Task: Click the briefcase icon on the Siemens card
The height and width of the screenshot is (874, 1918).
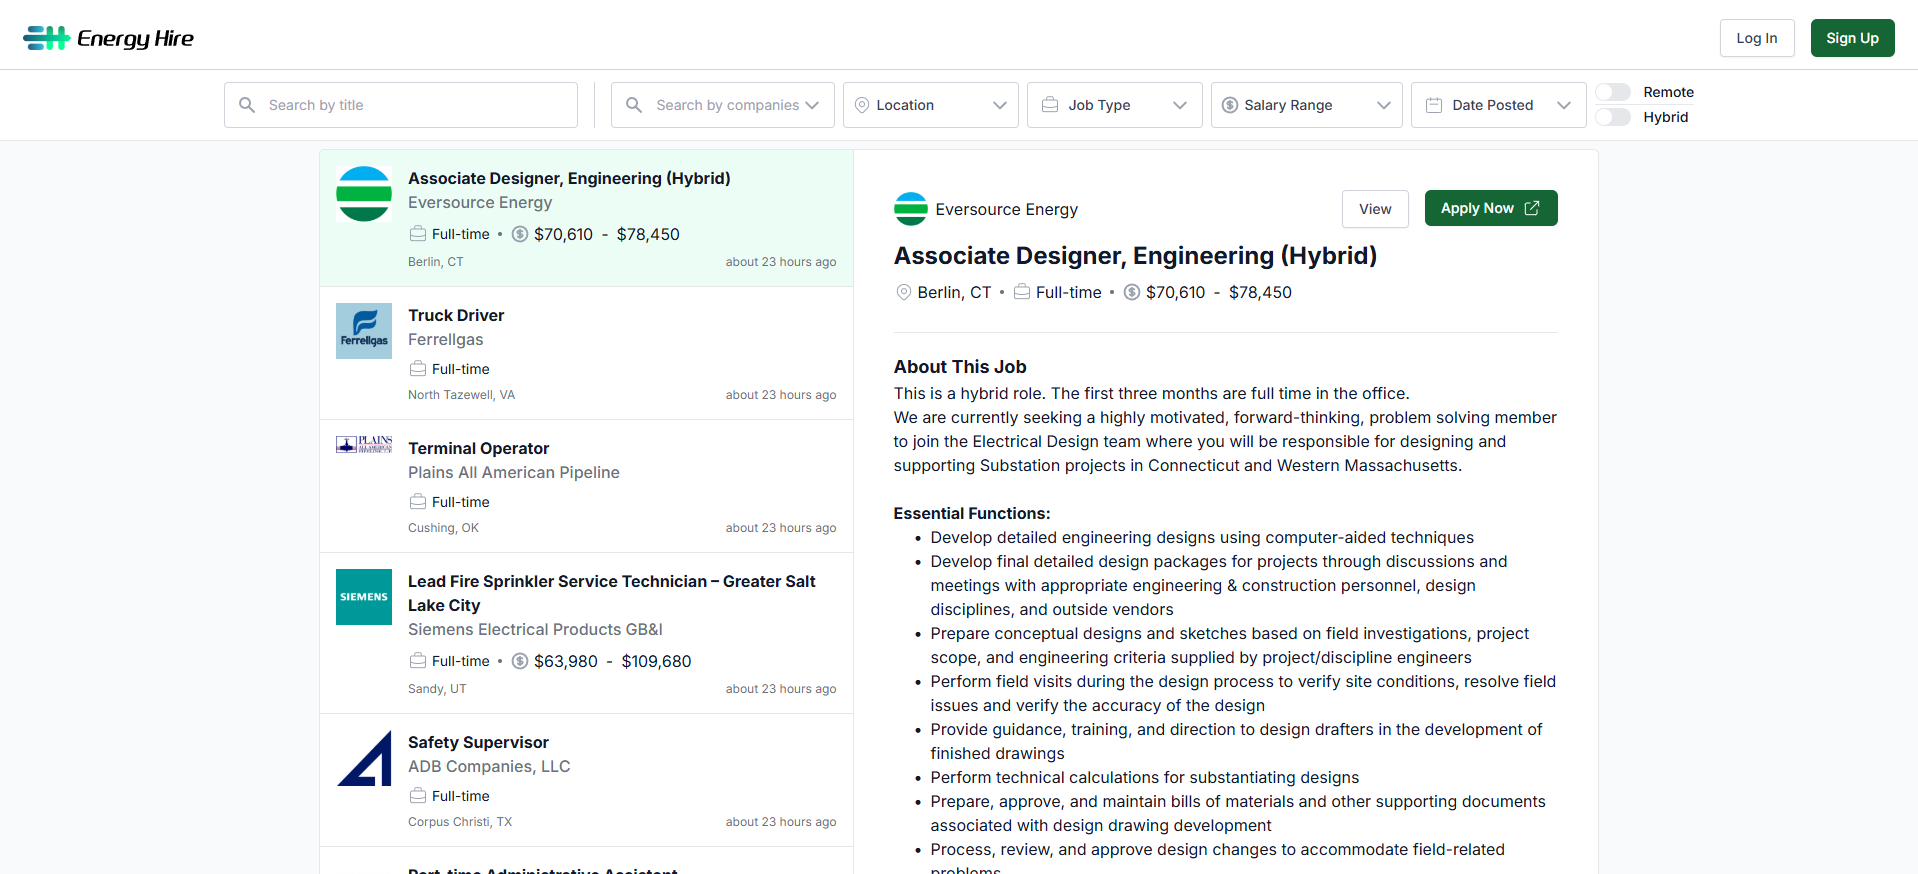Action: tap(418, 661)
